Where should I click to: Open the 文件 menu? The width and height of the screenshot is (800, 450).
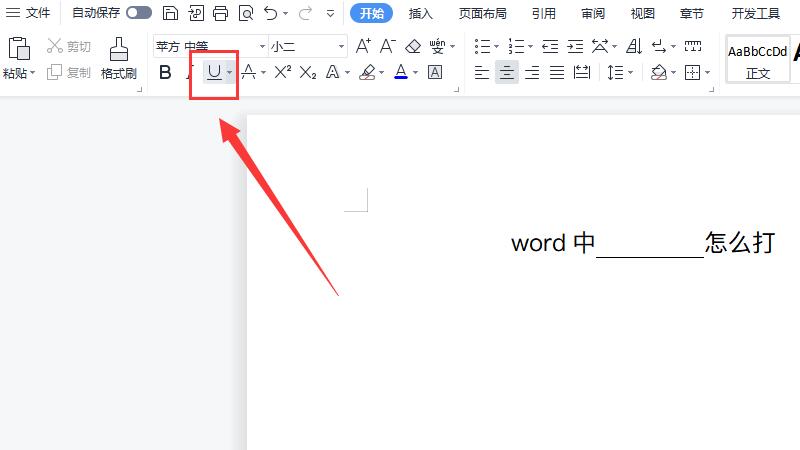click(29, 13)
